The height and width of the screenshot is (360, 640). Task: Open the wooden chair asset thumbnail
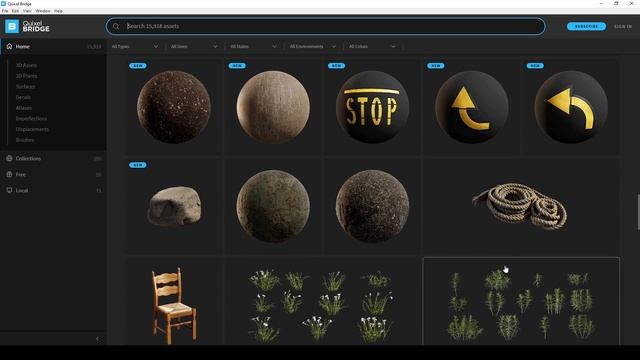pyautogui.click(x=174, y=301)
